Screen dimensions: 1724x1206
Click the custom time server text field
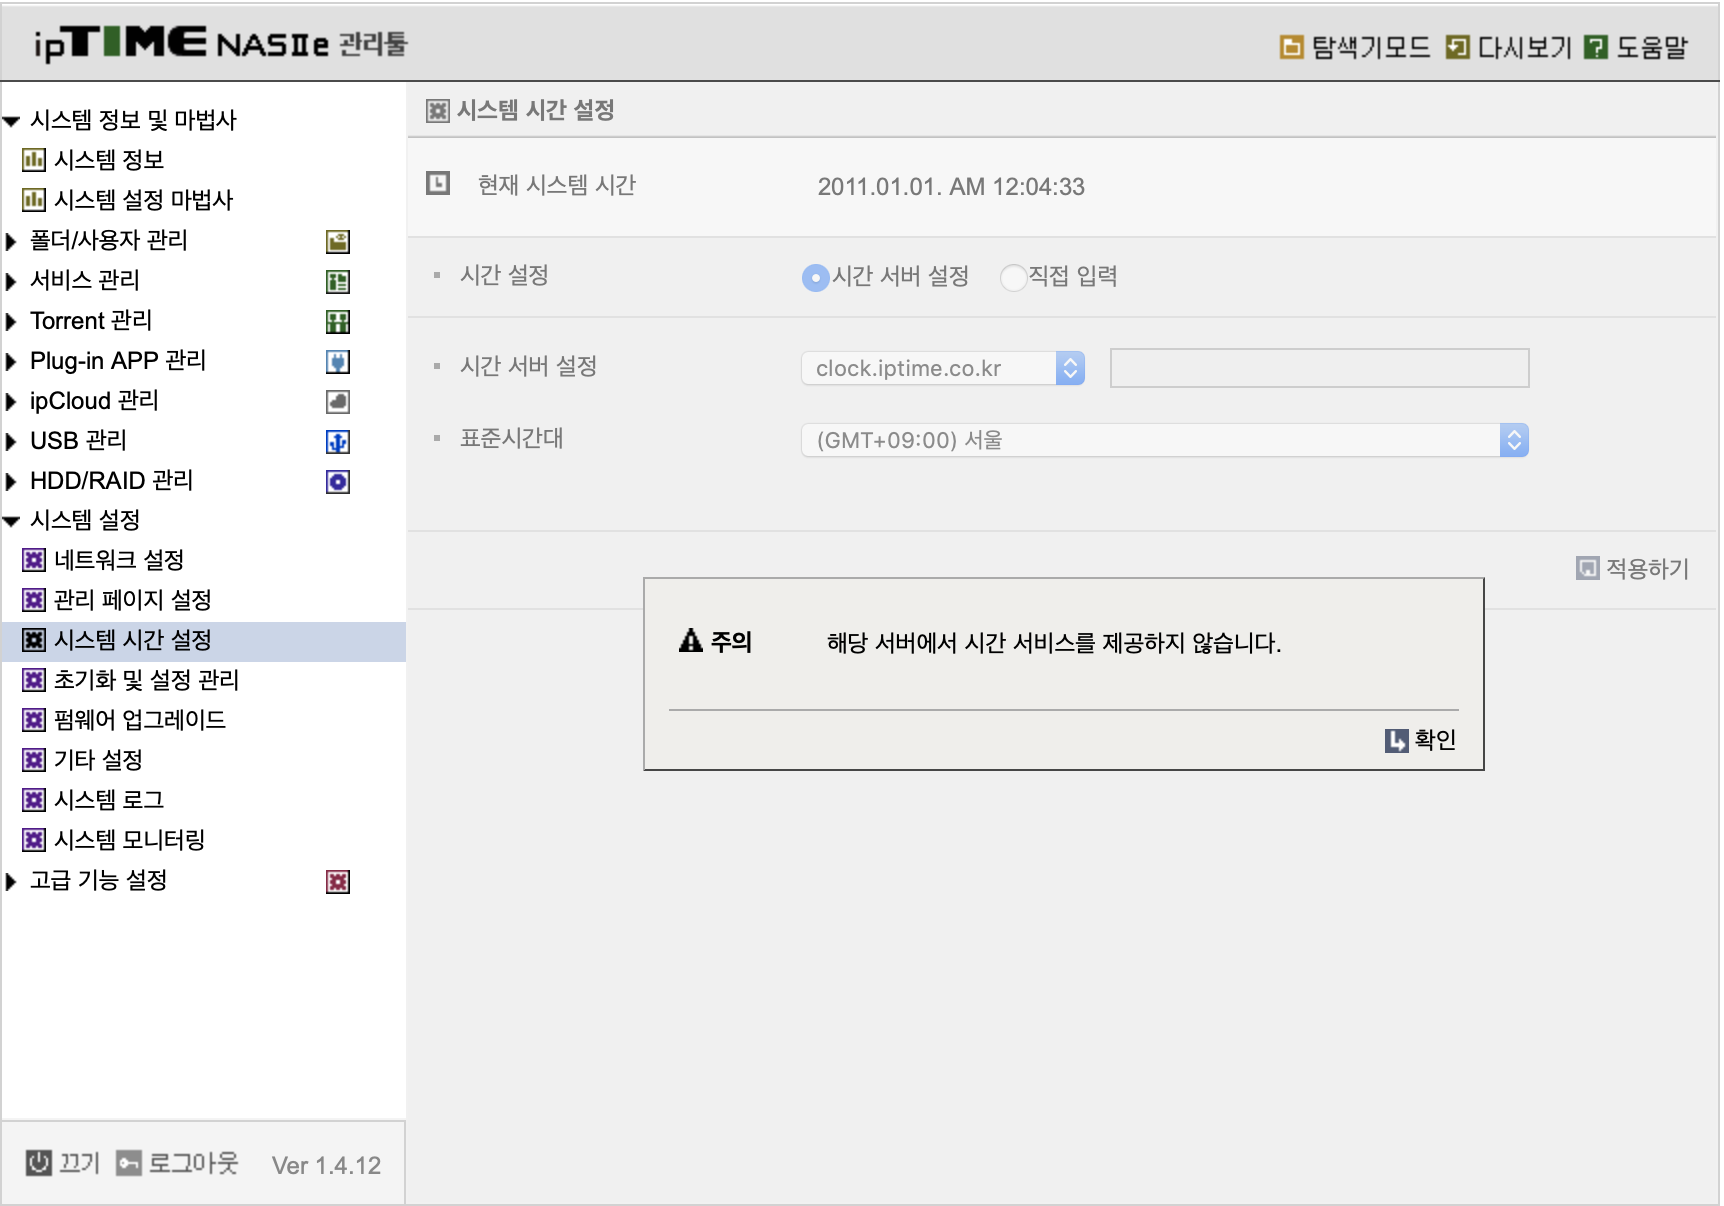pyautogui.click(x=1319, y=368)
